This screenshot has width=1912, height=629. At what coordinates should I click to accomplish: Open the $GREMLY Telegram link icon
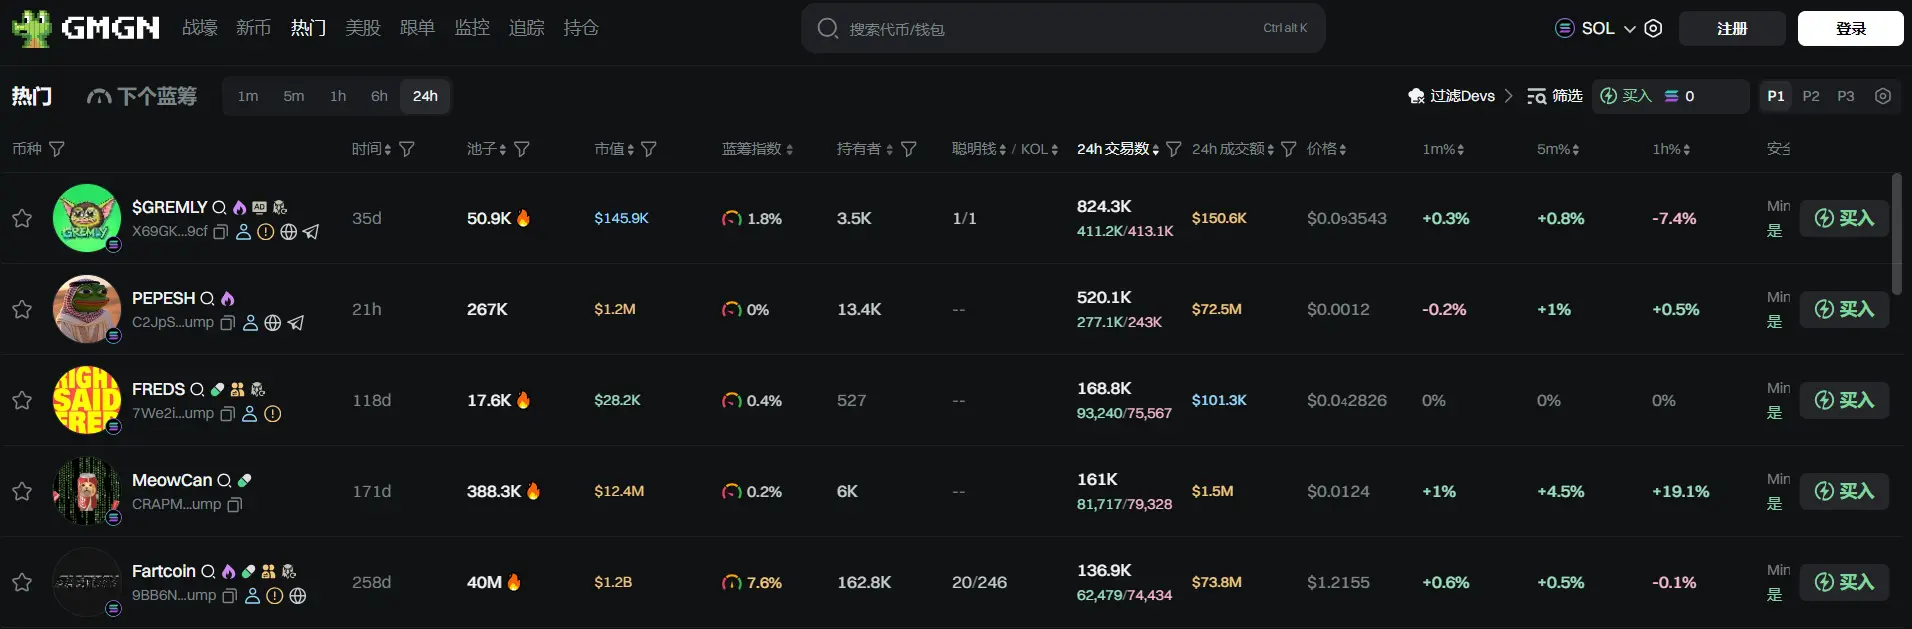[x=311, y=232]
